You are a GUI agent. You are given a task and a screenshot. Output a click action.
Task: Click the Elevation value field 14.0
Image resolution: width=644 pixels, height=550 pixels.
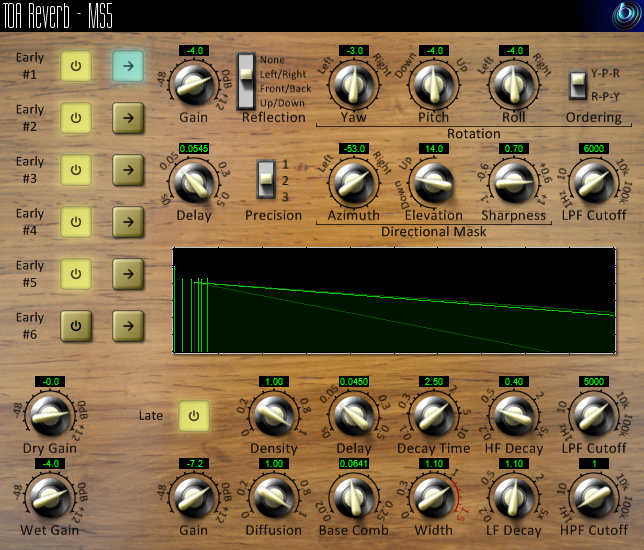434,148
